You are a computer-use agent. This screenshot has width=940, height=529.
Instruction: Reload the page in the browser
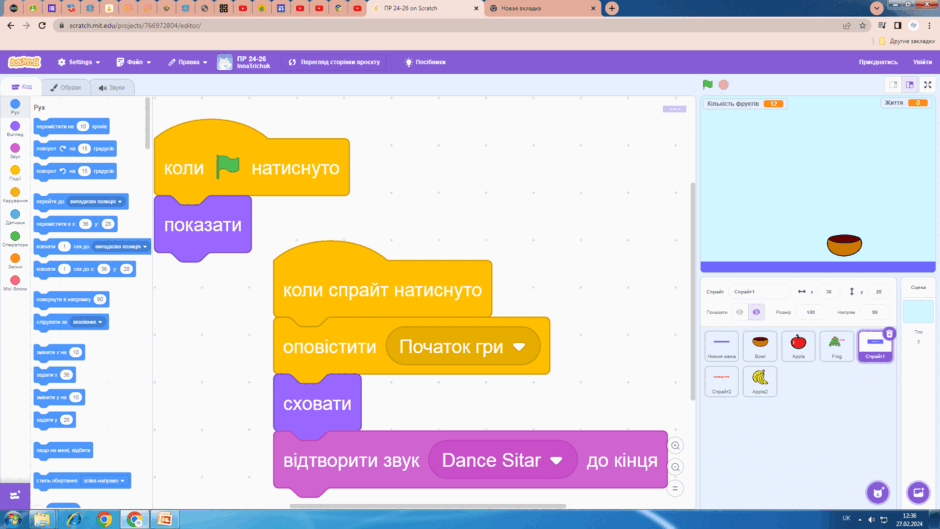(42, 25)
